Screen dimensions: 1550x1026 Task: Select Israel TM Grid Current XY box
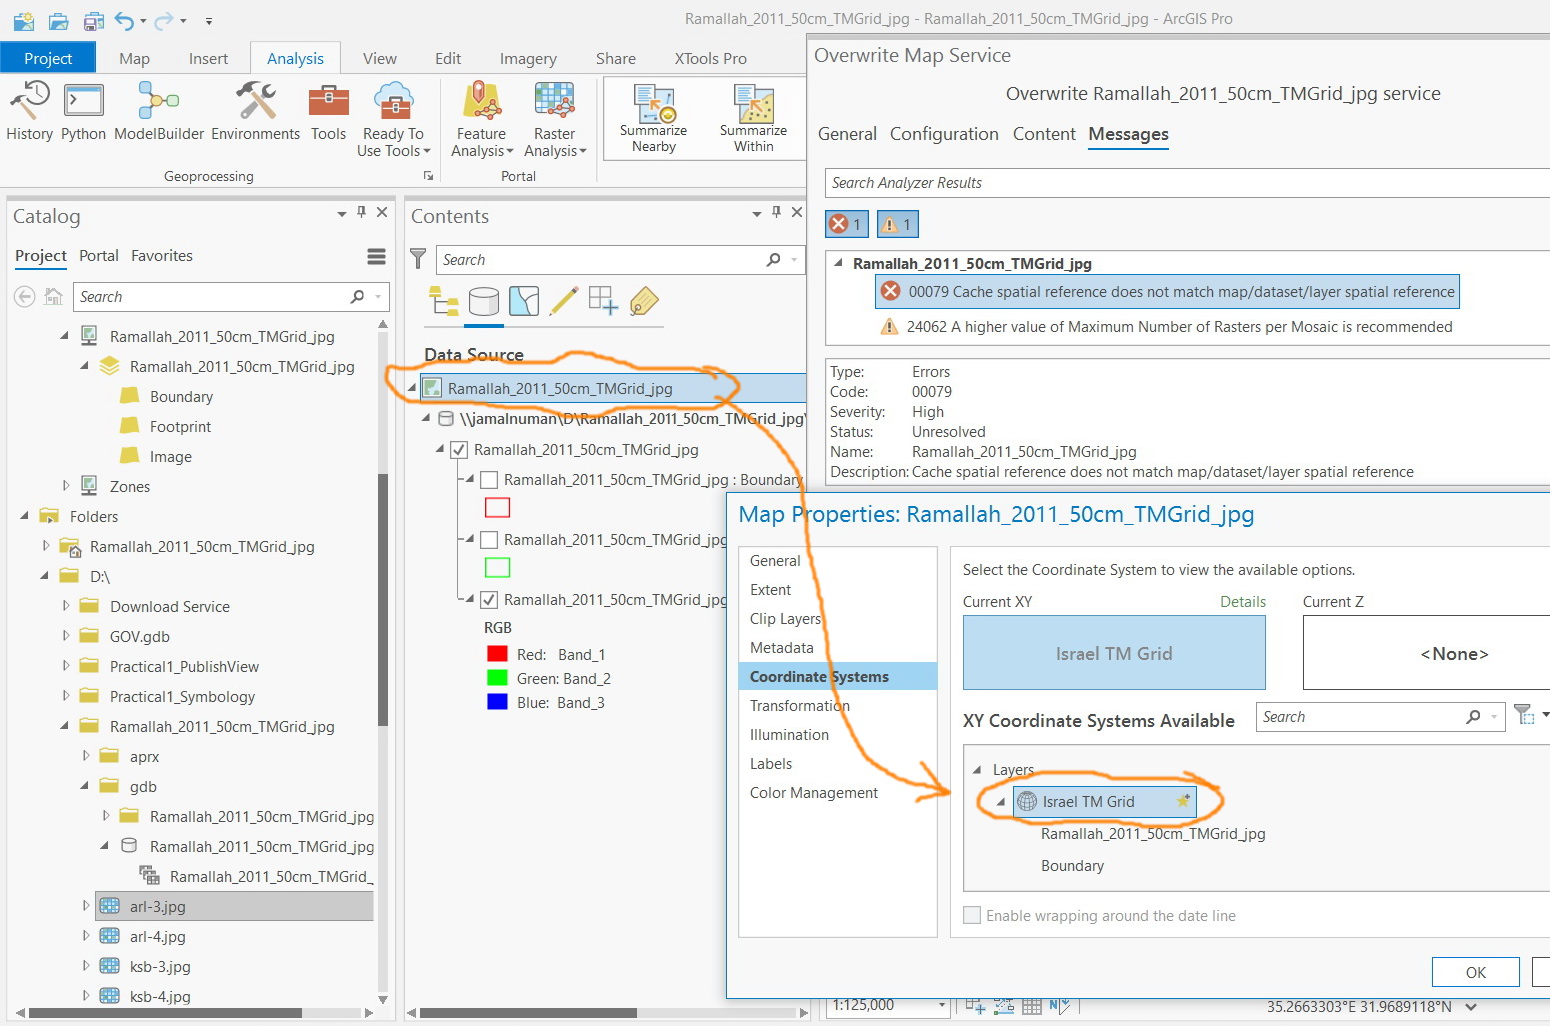coord(1114,653)
